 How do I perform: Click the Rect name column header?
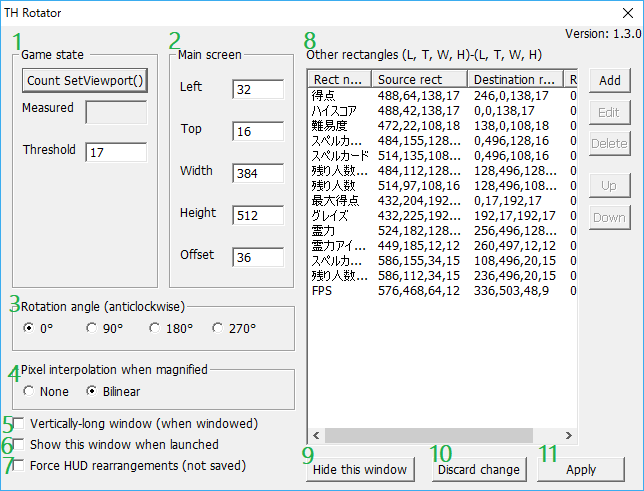click(340, 79)
